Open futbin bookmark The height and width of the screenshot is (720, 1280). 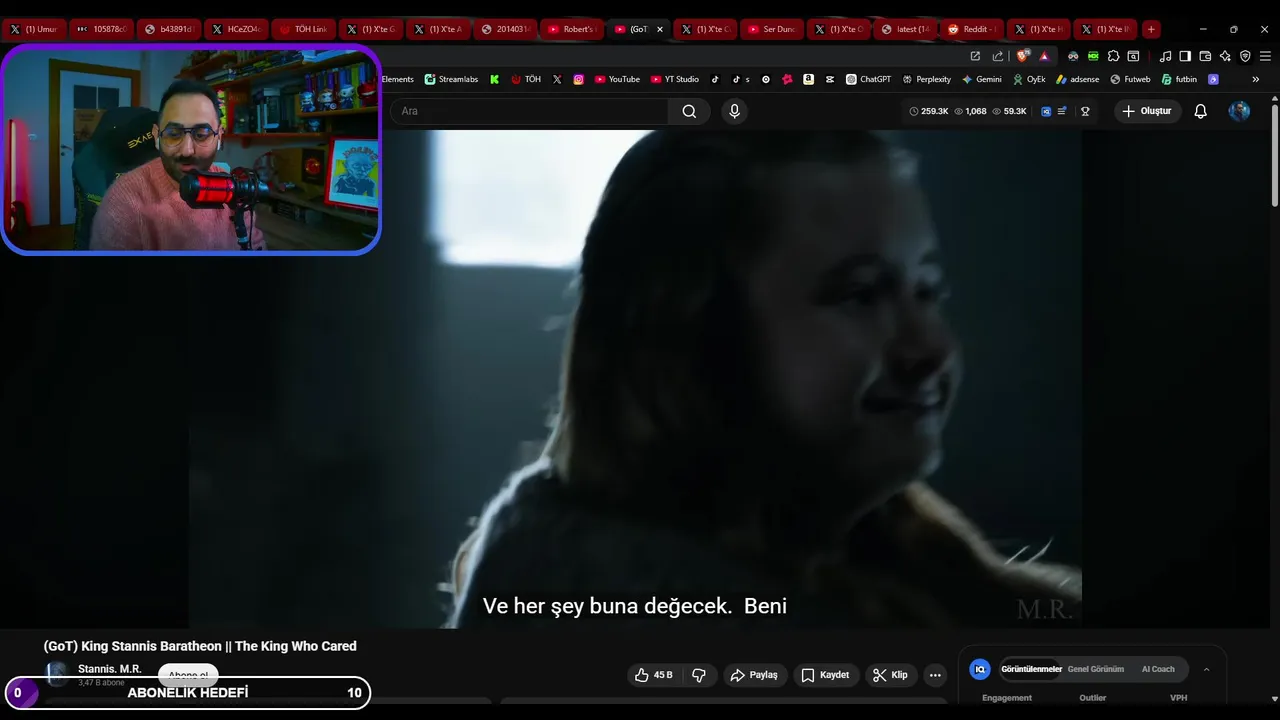pyautogui.click(x=1179, y=79)
